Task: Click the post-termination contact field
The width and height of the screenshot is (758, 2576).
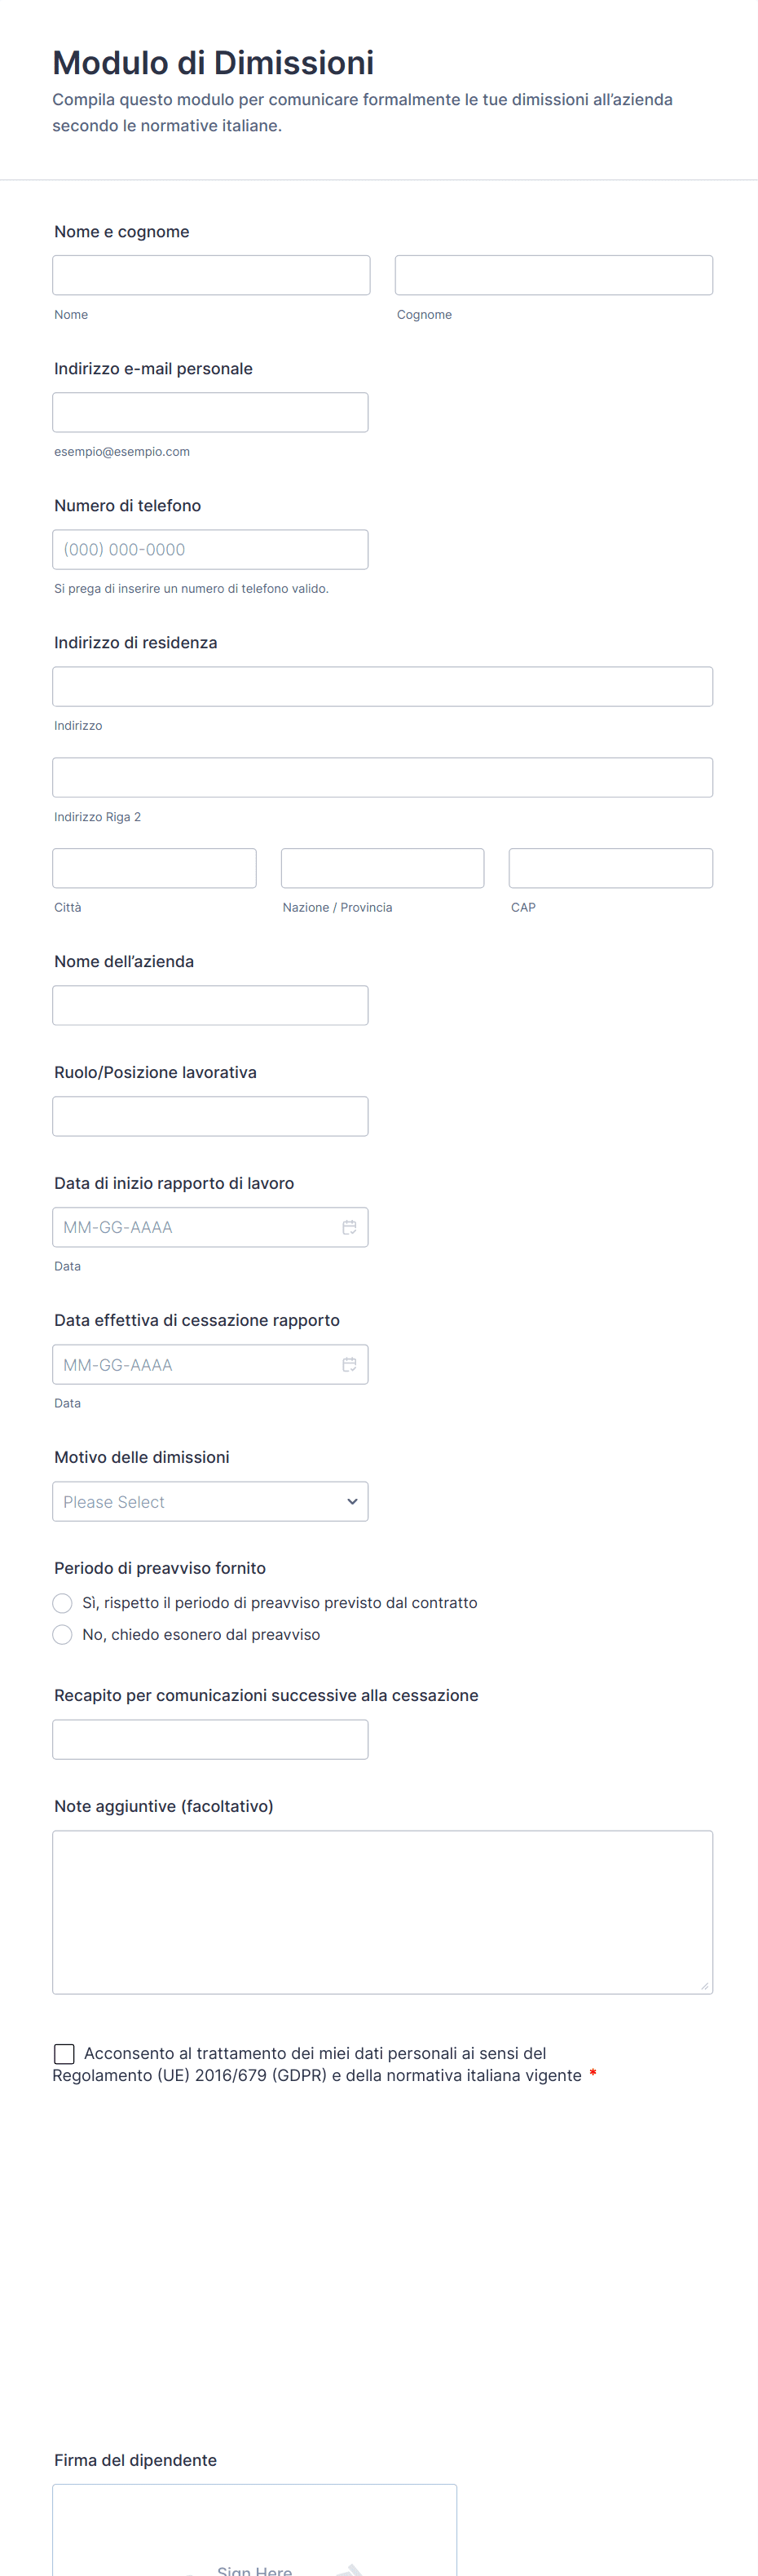Action: 210,1740
